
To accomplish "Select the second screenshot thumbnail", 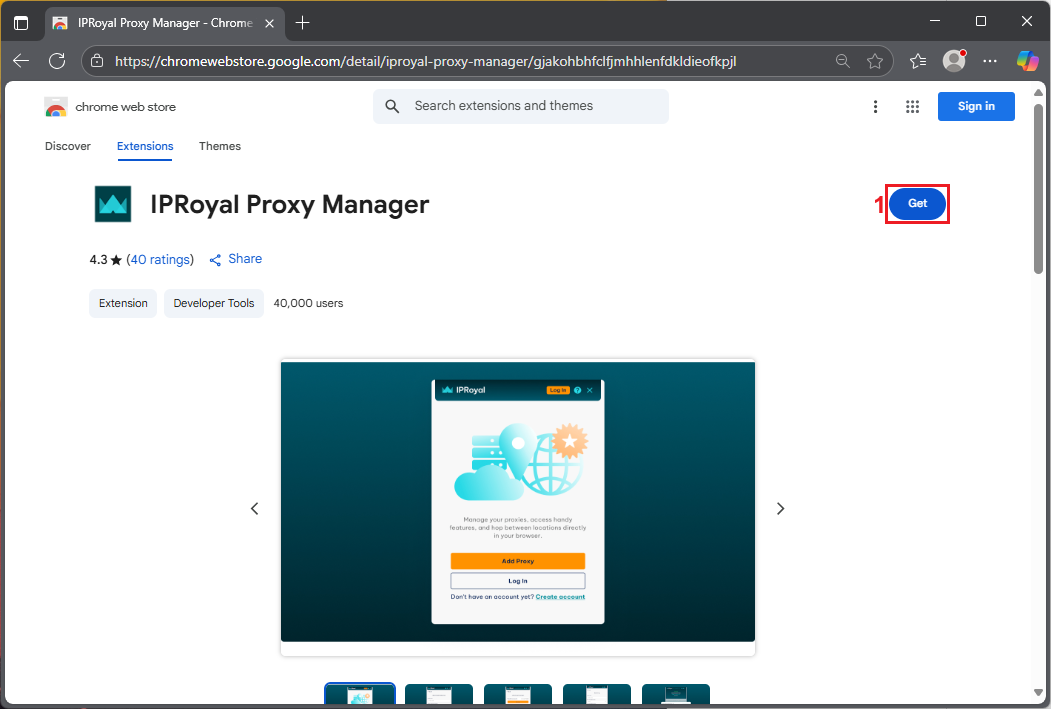I will pos(439,694).
